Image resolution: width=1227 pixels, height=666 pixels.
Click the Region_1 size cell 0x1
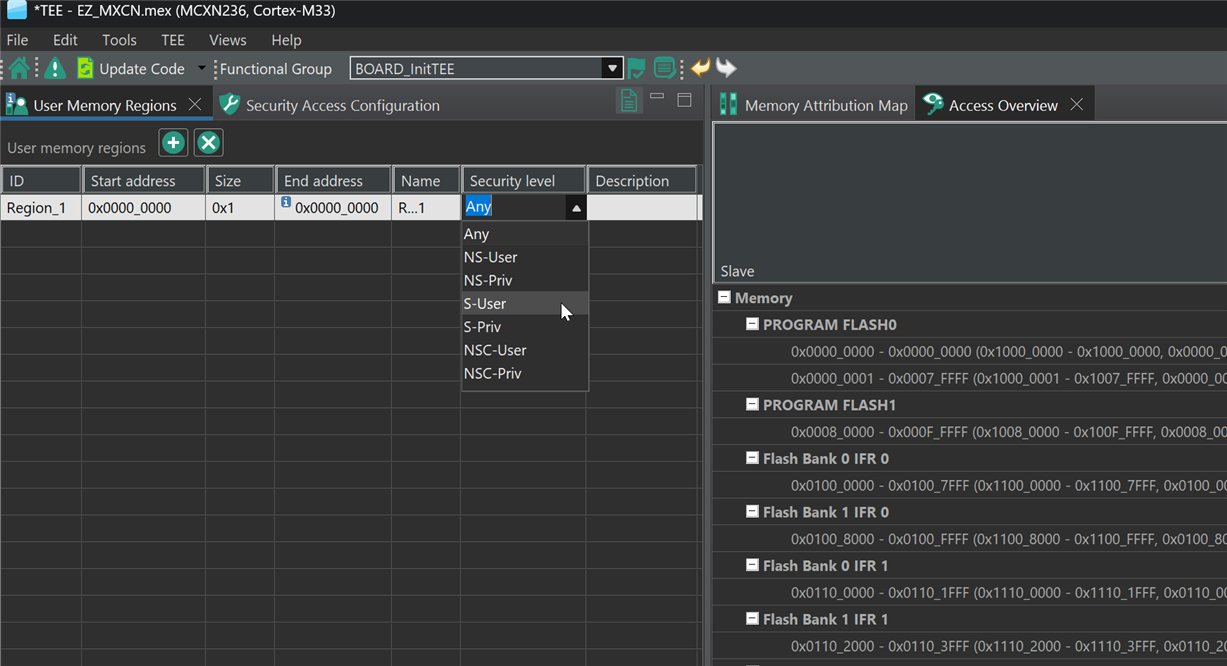(x=240, y=208)
